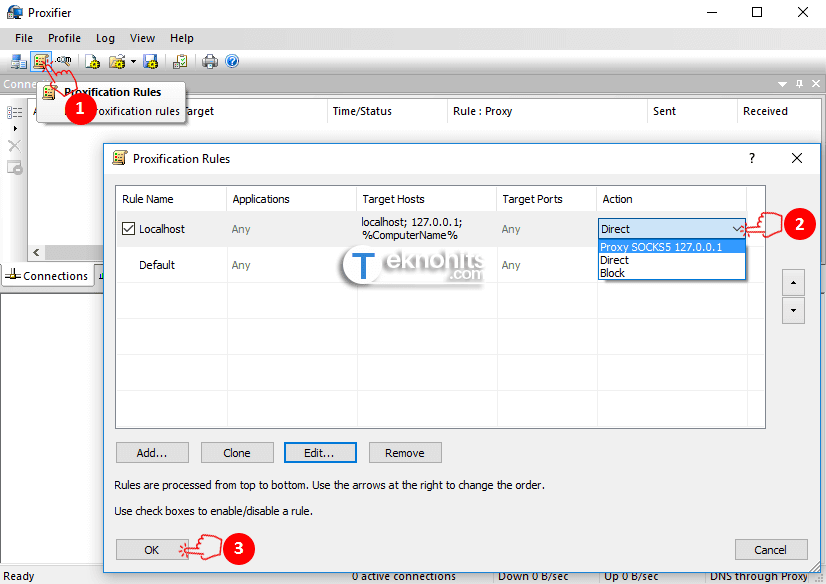
Task: Uncheck the Localhost rule checkbox
Action: [128, 229]
